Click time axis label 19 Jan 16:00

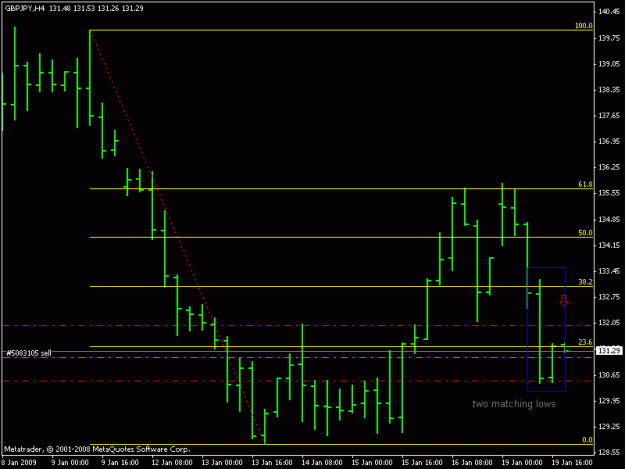click(x=572, y=463)
